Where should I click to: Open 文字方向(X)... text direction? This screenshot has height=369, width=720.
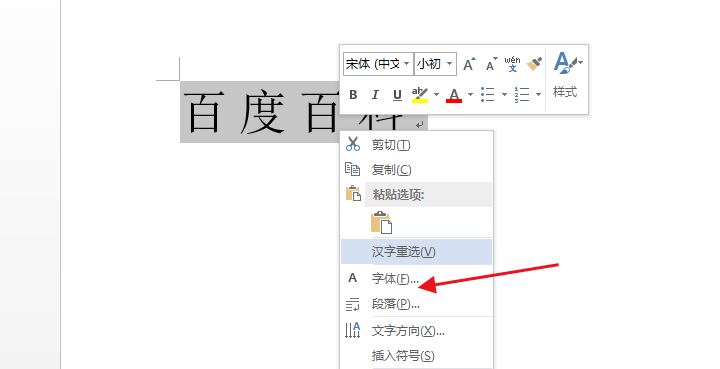416,330
